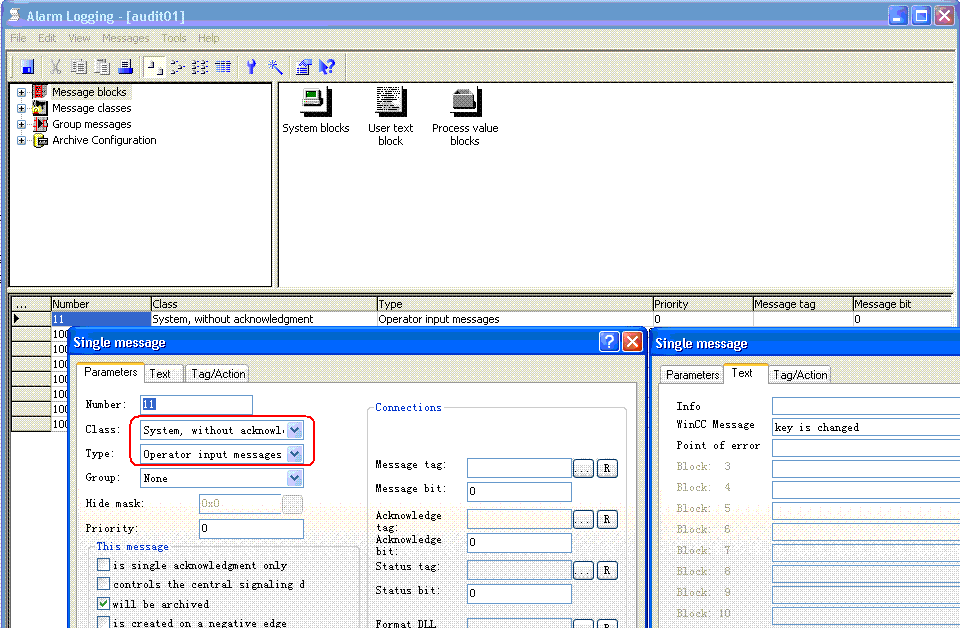Check 'is single acknowledgment only' checkbox

[103, 564]
